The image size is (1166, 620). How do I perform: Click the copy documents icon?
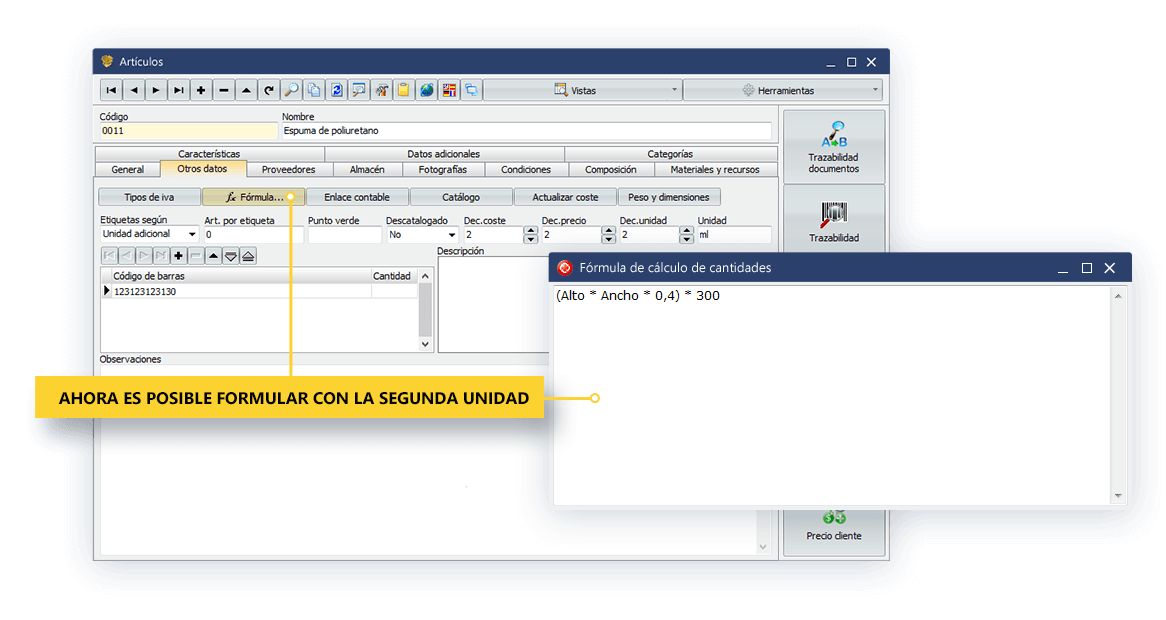(x=314, y=90)
